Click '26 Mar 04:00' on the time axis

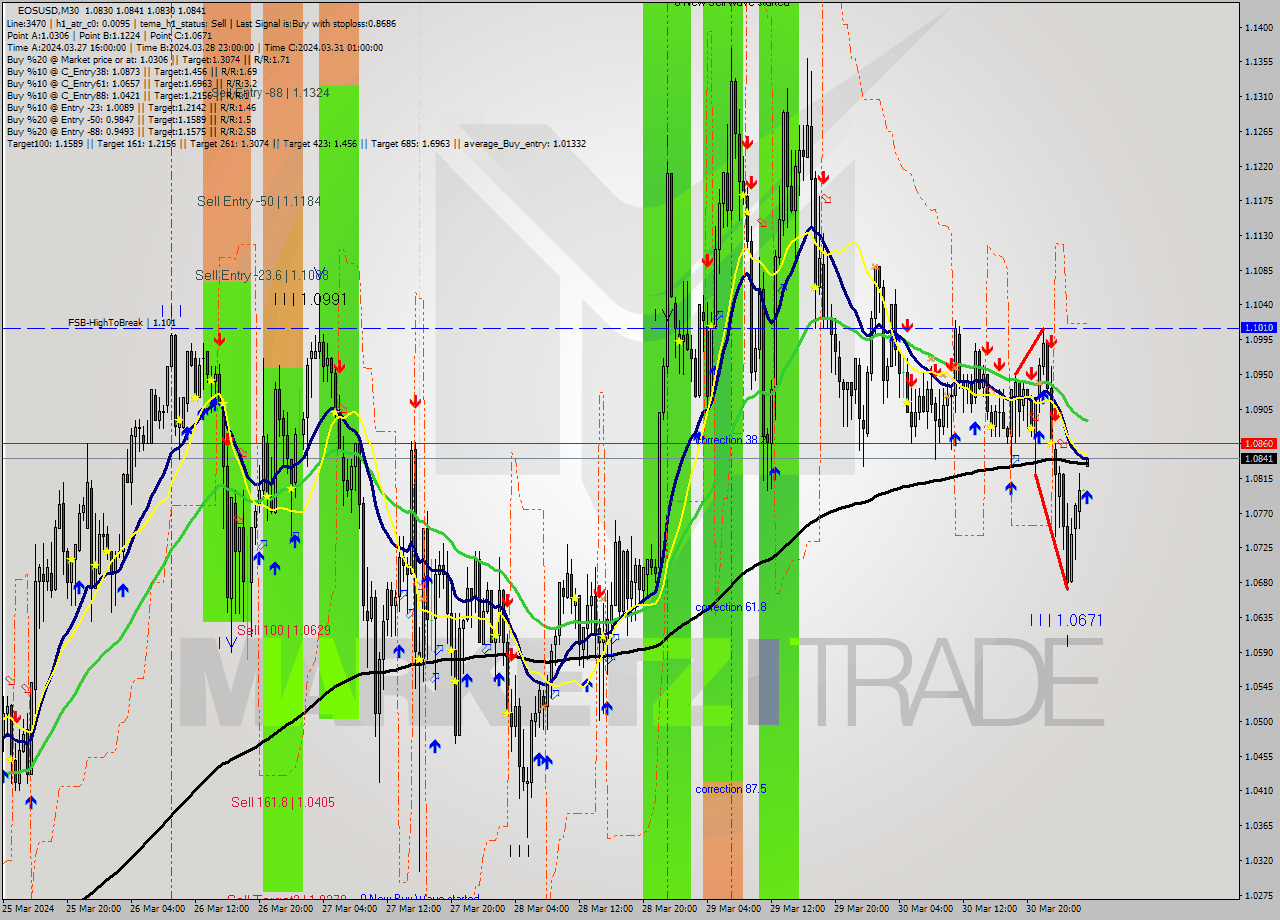click(160, 909)
